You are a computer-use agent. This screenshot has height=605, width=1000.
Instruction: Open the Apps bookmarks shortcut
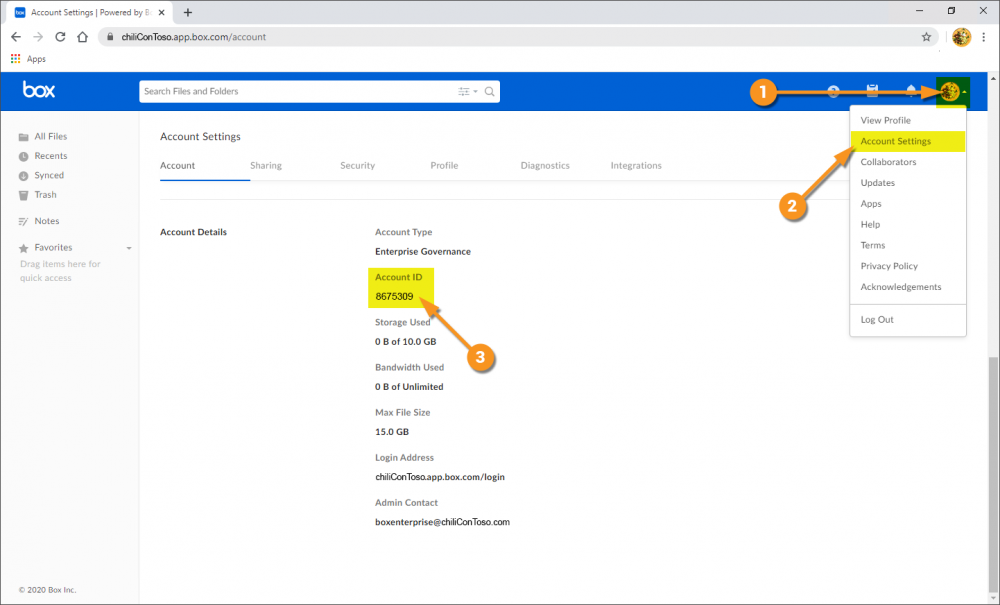(x=28, y=59)
